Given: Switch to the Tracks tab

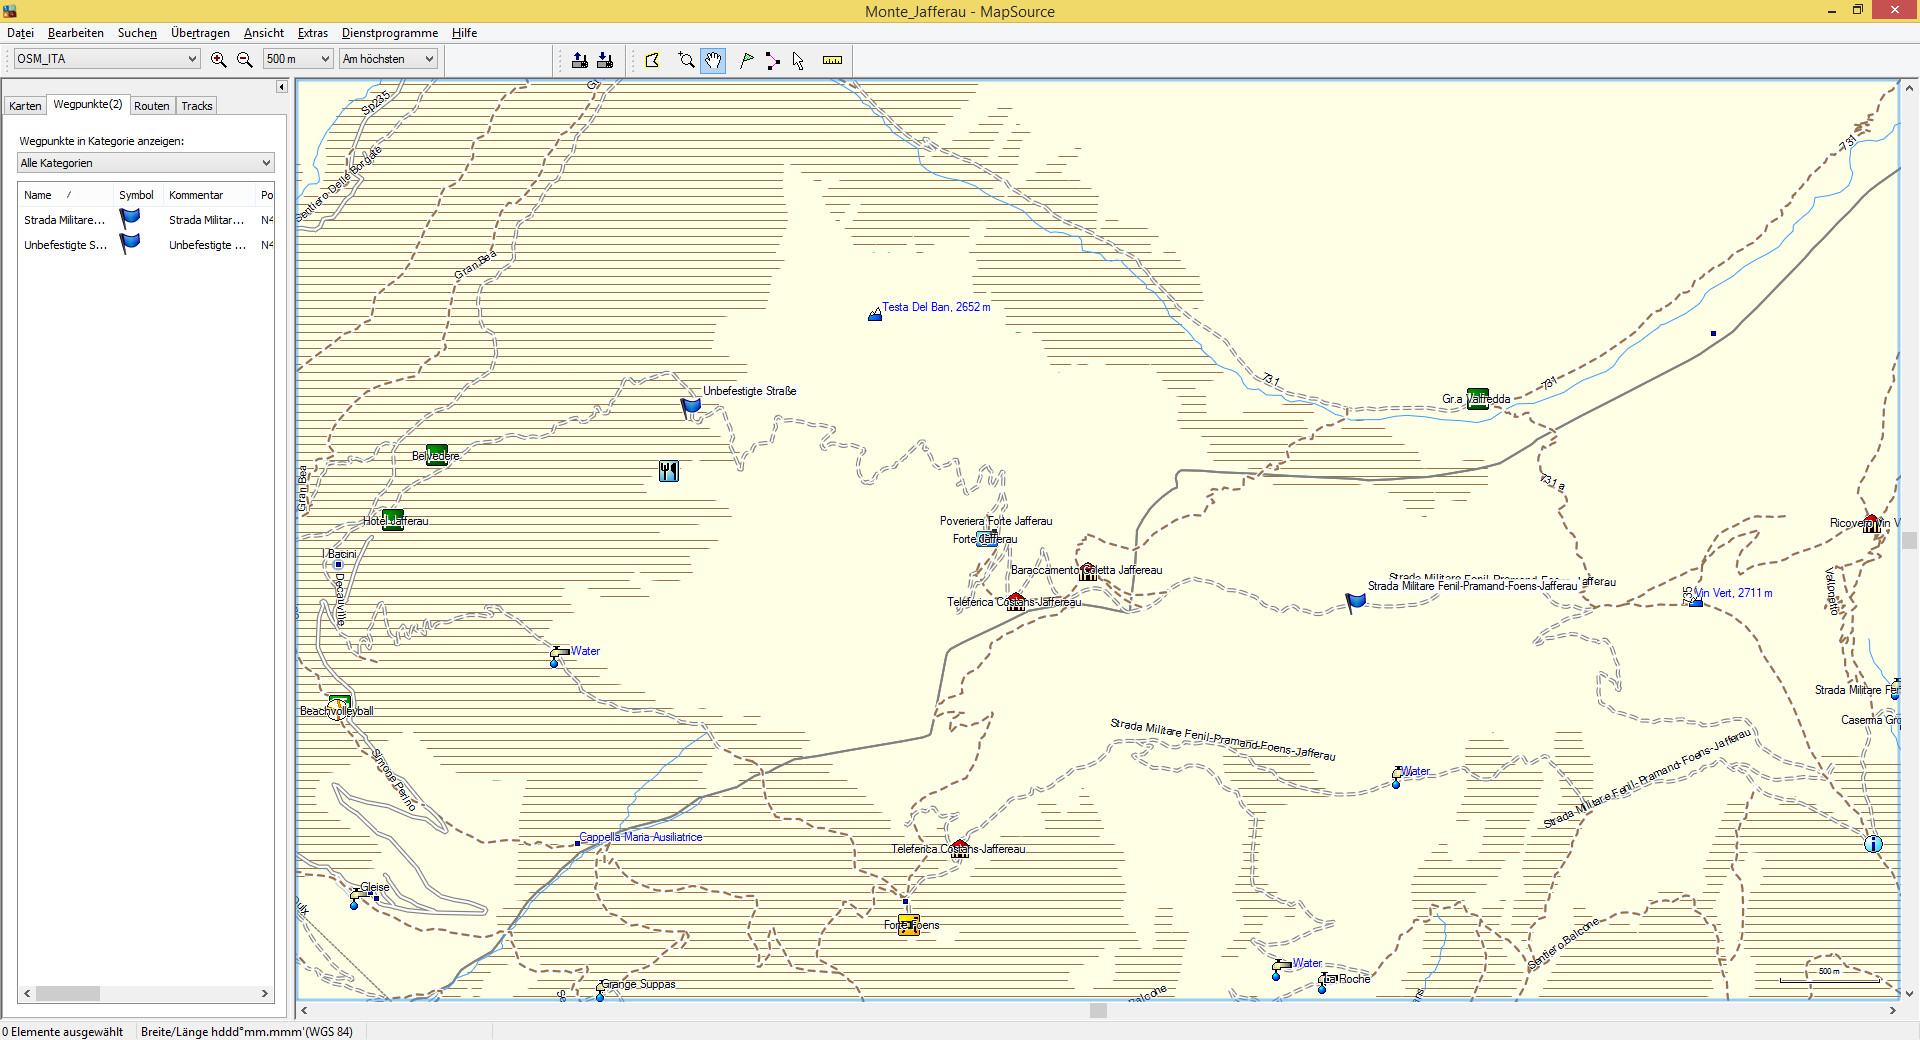Looking at the screenshot, I should coord(197,106).
